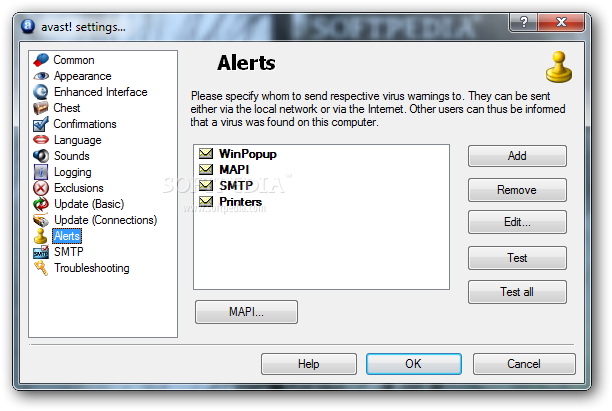The image size is (612, 411).
Task: Open Logging settings
Action: point(72,172)
